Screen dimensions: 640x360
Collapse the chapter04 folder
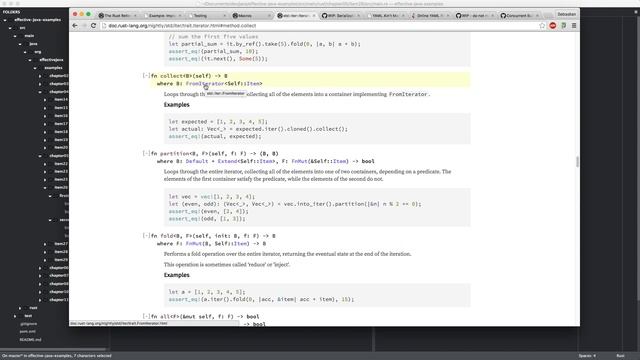(x=40, y=92)
